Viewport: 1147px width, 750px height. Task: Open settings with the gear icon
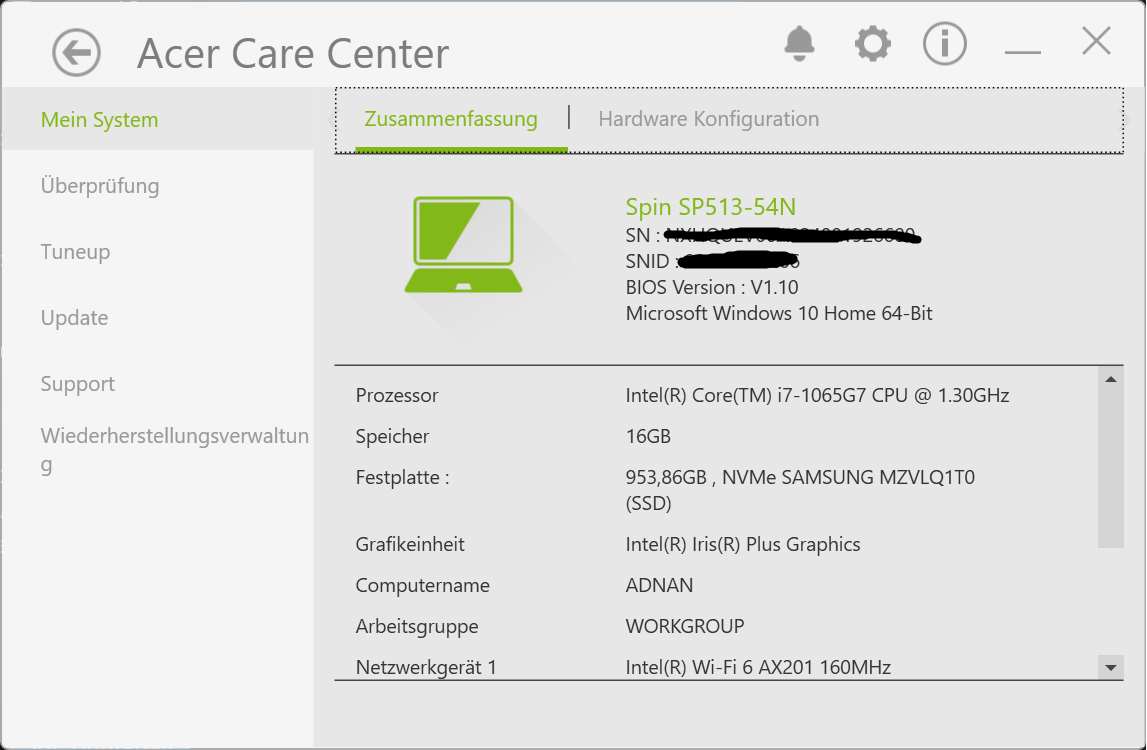click(x=873, y=44)
